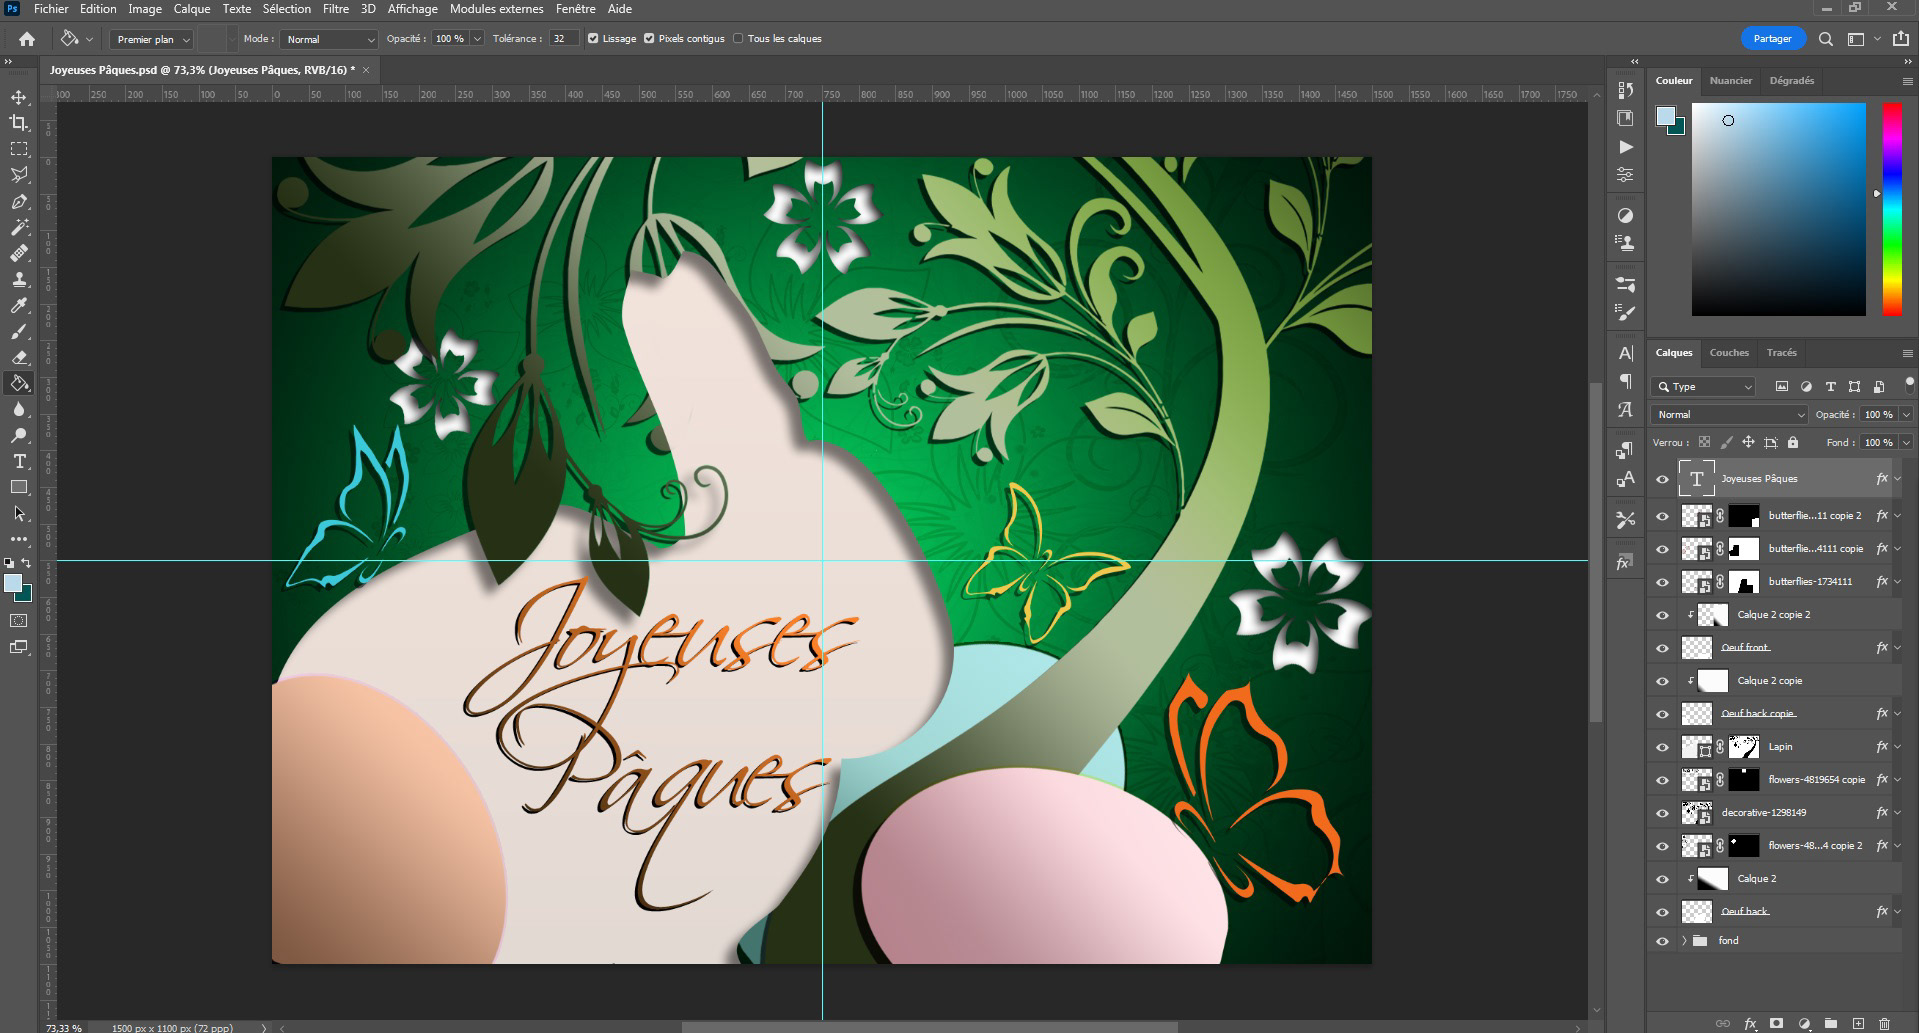Toggle the Pixels contigus checkbox

[x=649, y=39]
